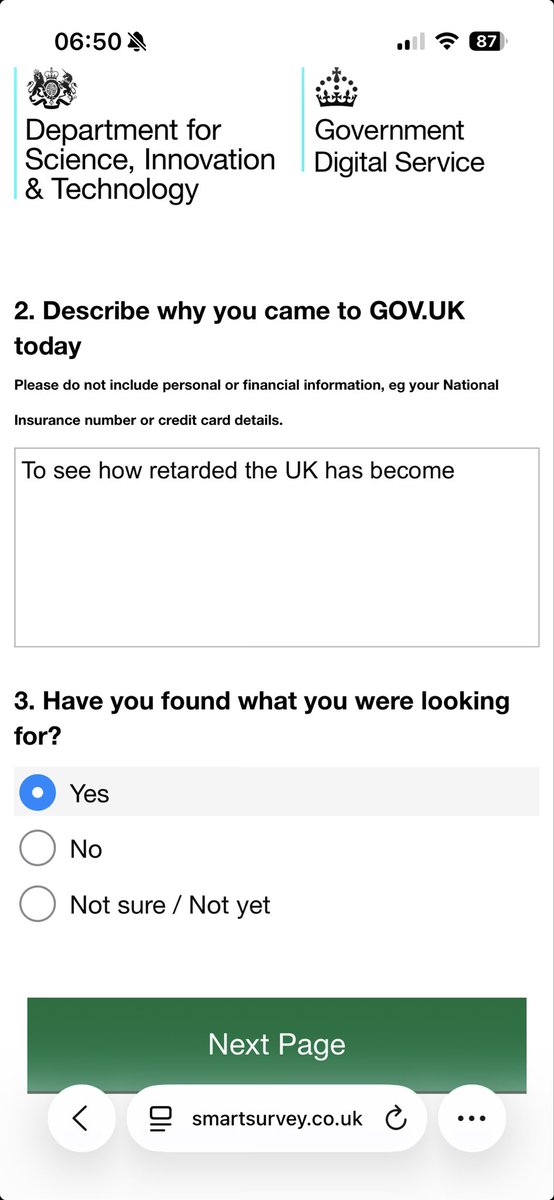Tap the browser back arrow button
The image size is (554, 1200).
coord(81,1119)
